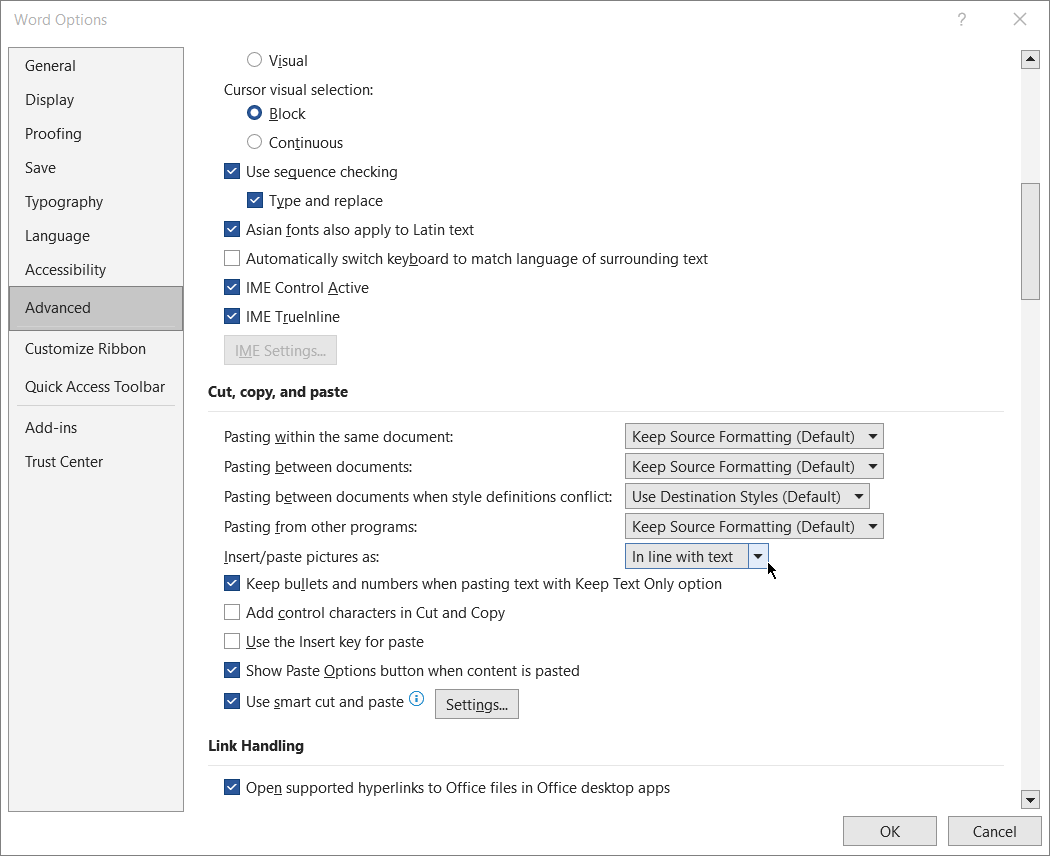This screenshot has height=856, width=1050.
Task: Open the Save options category
Action: click(96, 167)
